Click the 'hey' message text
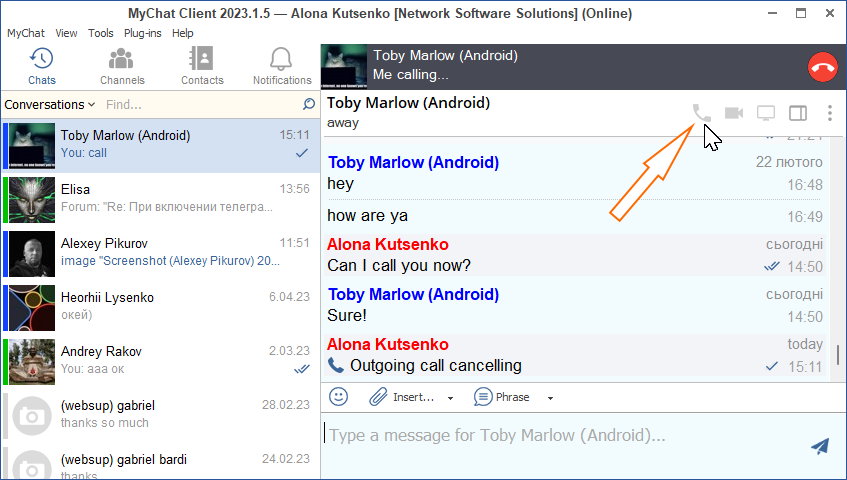Viewport: 847px width, 480px height. (x=340, y=184)
